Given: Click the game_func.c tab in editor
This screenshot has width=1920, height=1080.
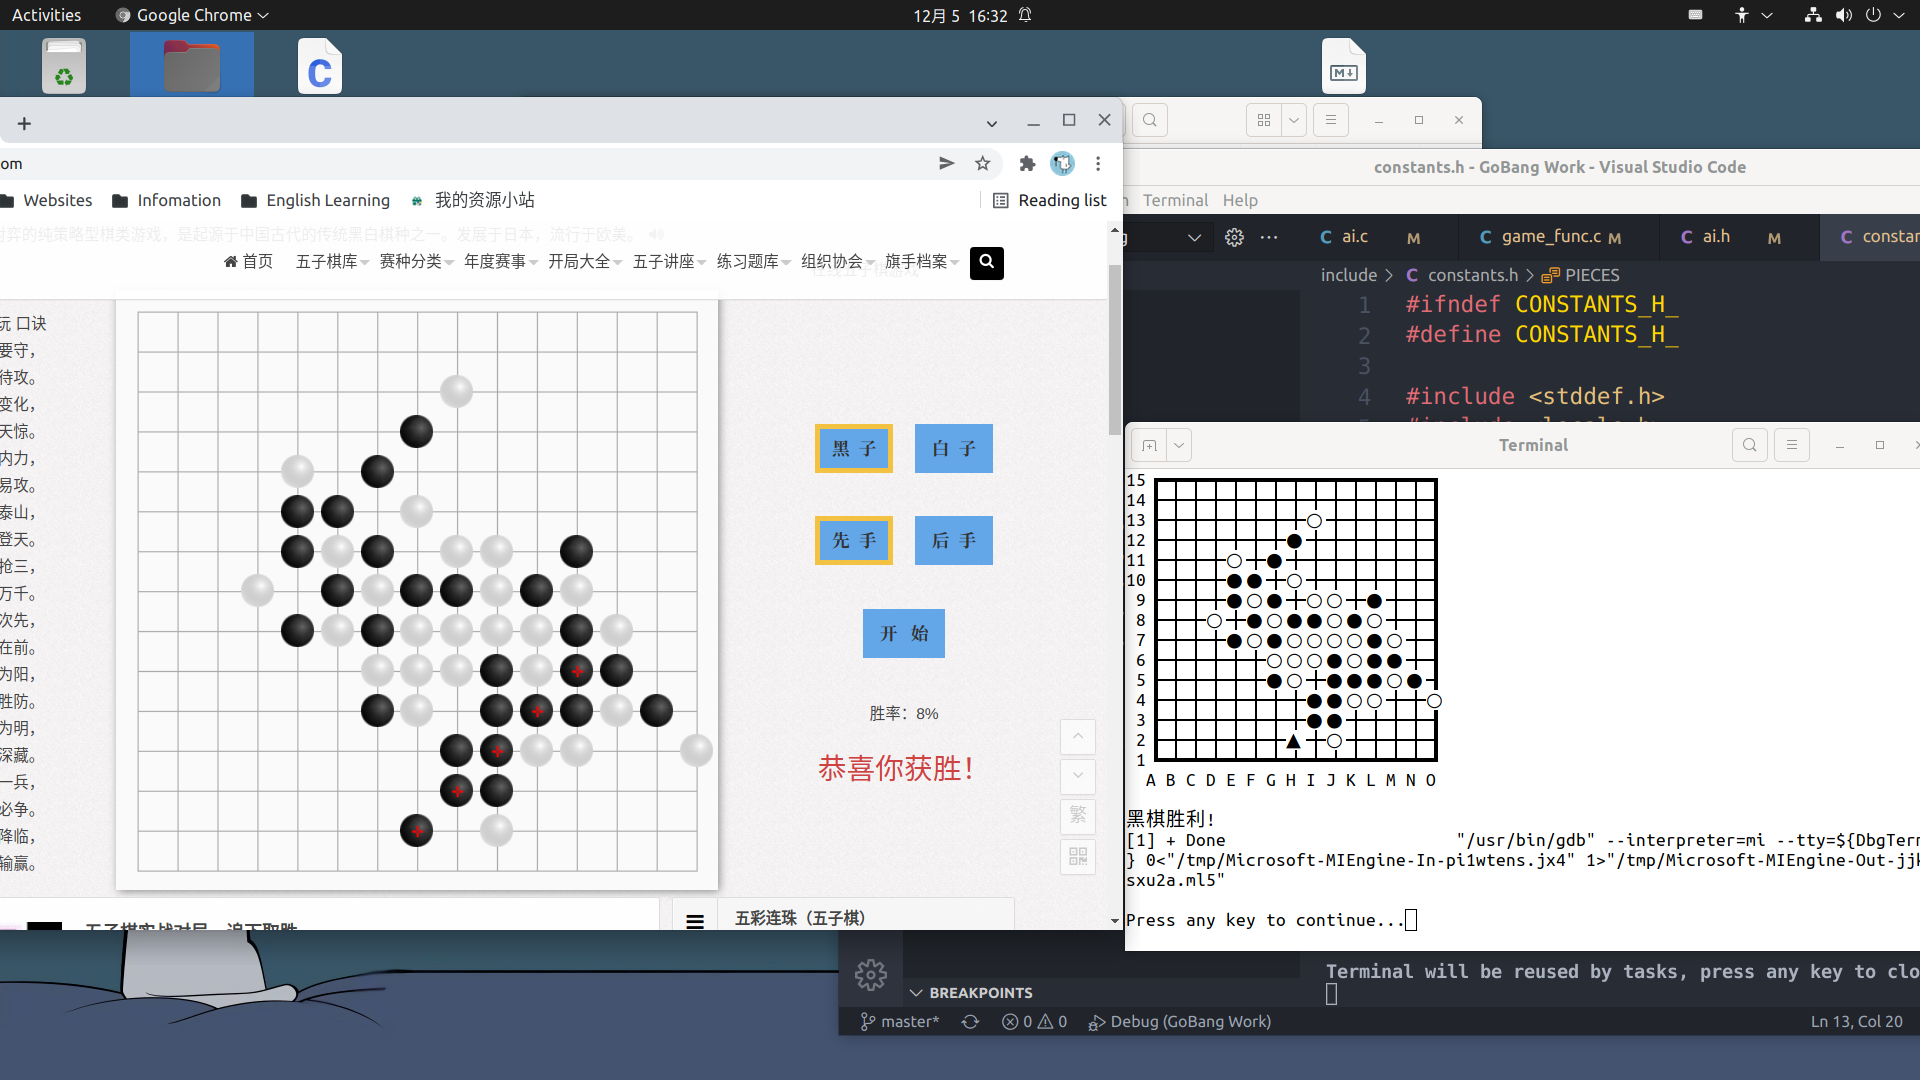Looking at the screenshot, I should click(1552, 236).
